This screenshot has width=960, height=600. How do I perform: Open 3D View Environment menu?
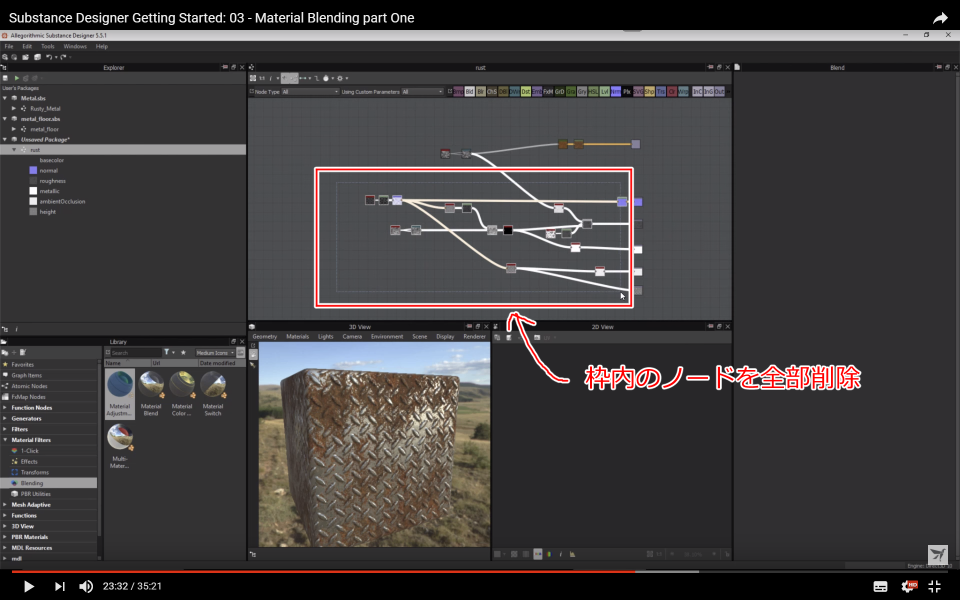click(387, 337)
